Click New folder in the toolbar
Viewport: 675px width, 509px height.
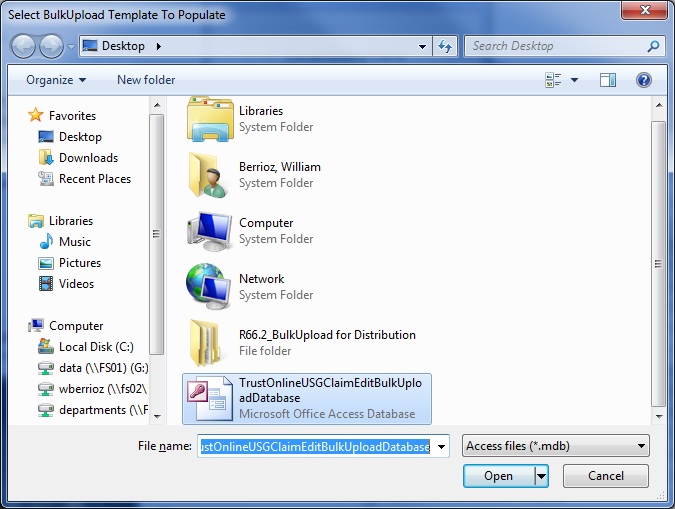146,80
